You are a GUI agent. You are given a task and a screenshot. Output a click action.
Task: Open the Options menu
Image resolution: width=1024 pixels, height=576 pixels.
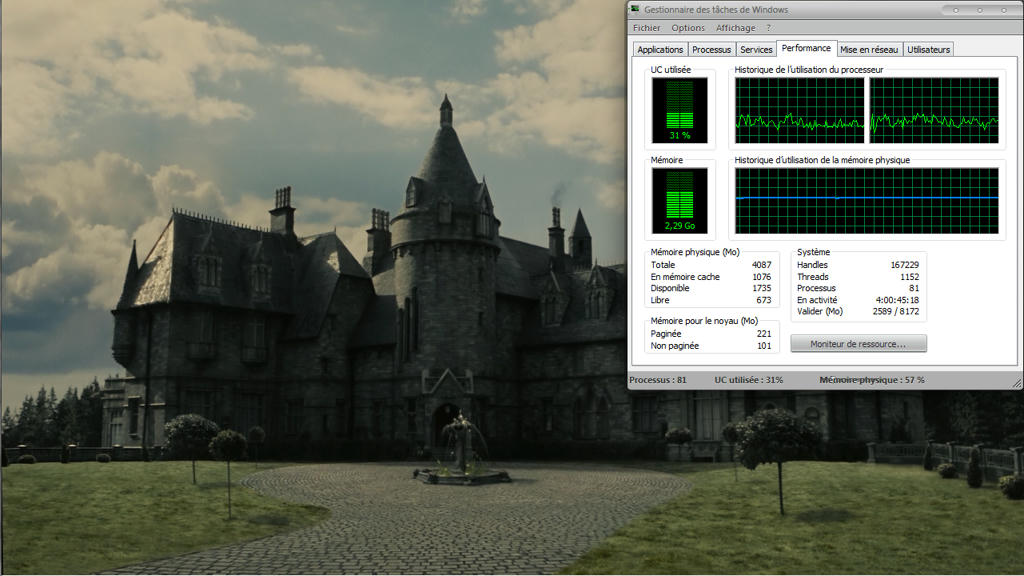tap(688, 28)
